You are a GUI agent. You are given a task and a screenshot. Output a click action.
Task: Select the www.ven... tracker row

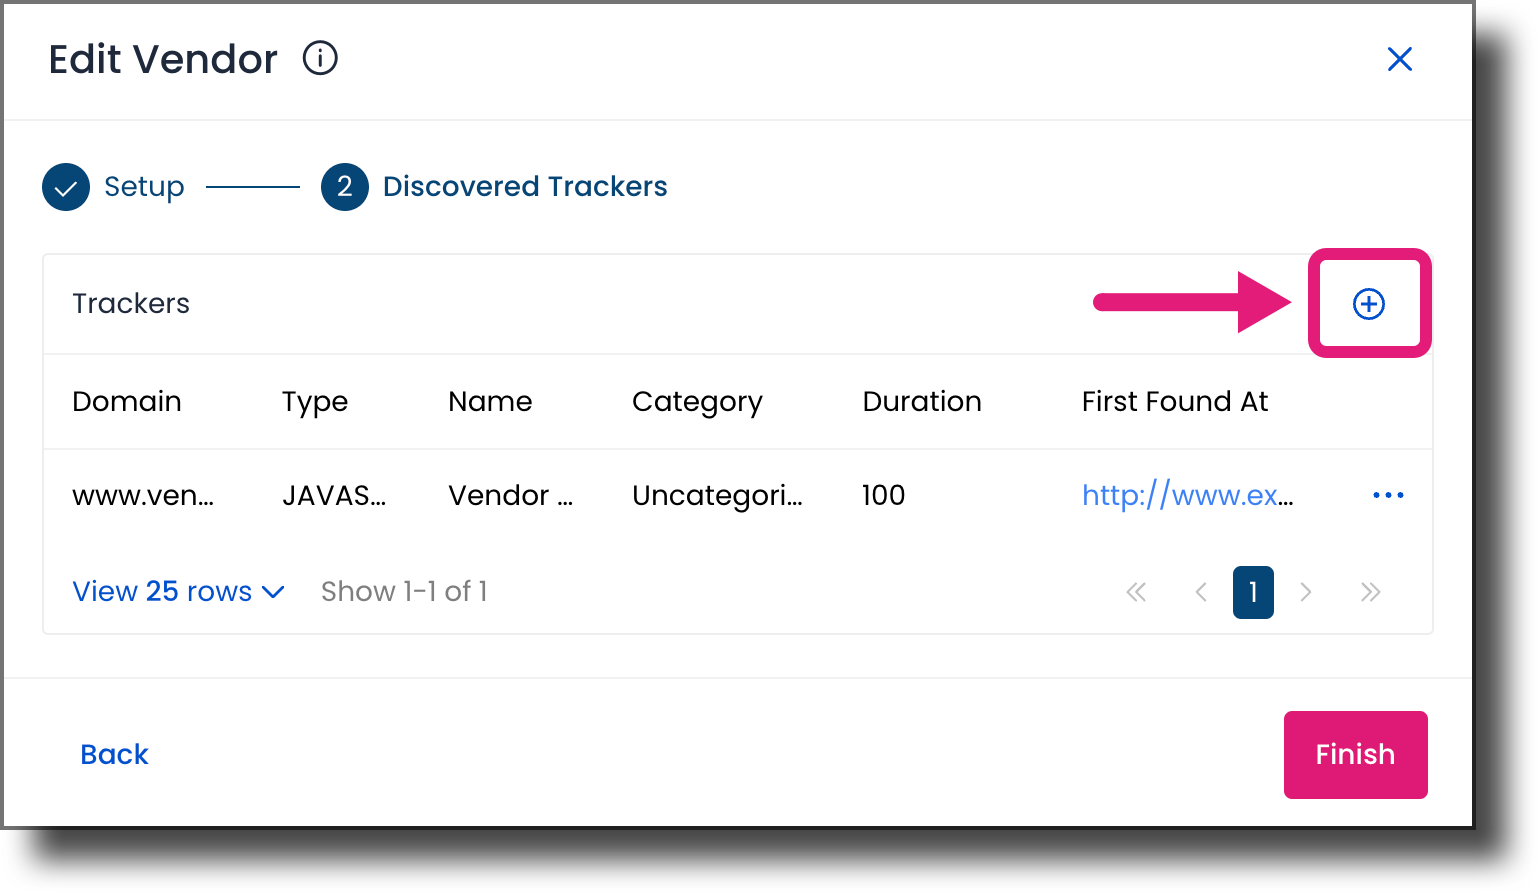143,494
